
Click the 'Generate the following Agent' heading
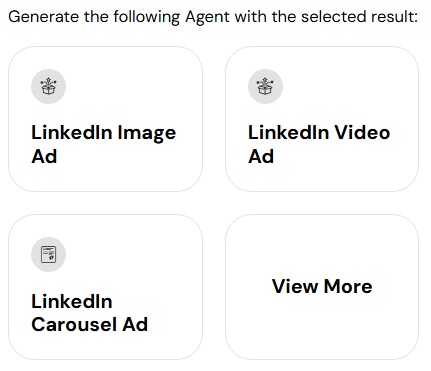coord(213,17)
